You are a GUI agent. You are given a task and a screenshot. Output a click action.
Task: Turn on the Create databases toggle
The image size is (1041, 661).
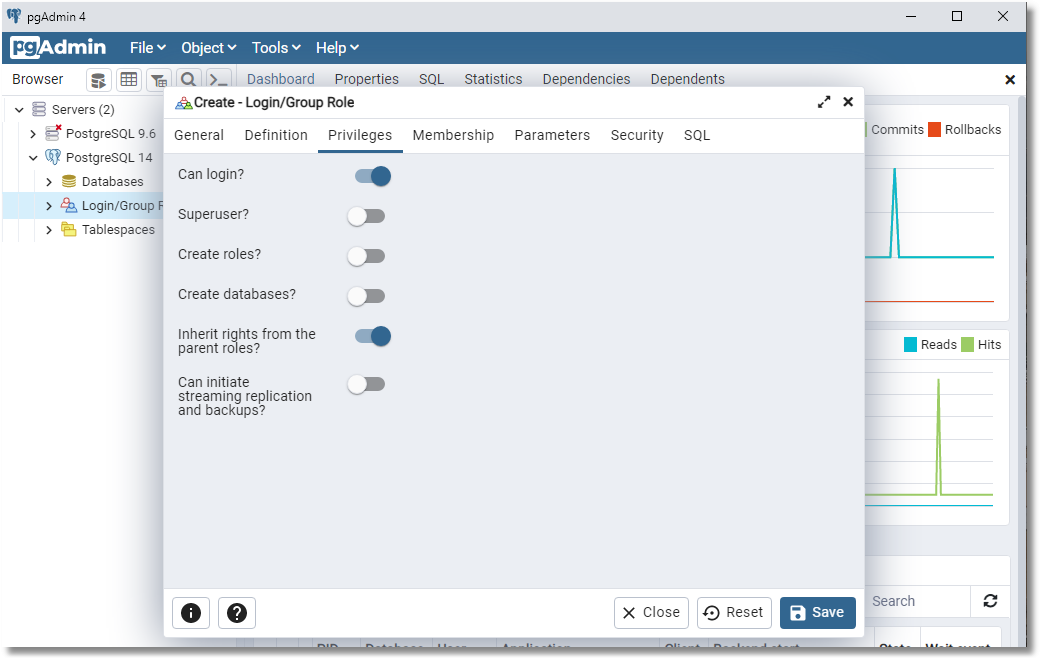(x=366, y=295)
